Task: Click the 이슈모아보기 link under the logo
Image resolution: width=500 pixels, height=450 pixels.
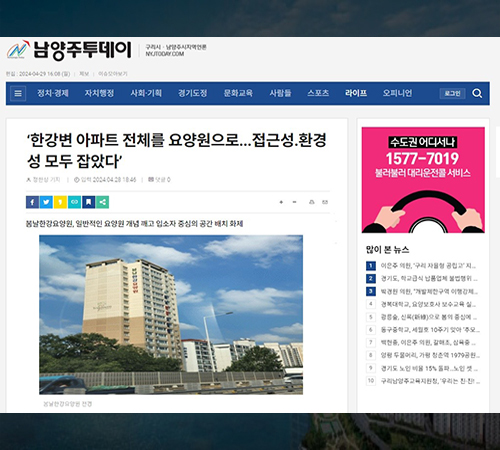Action: click(x=113, y=74)
